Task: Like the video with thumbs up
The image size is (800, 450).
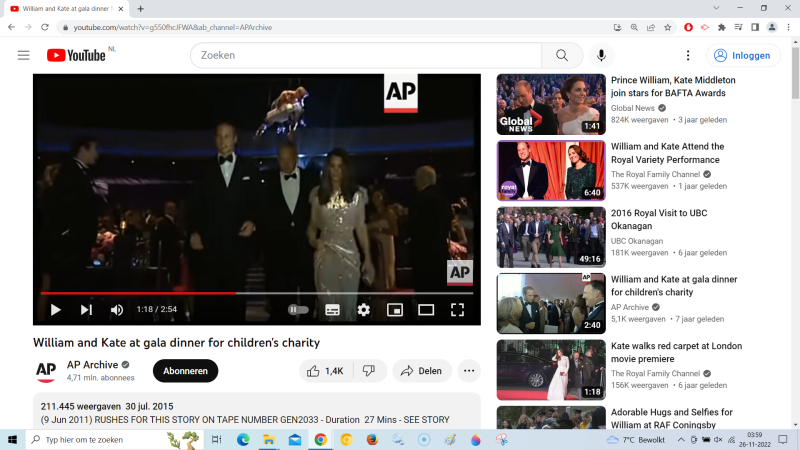Action: [x=324, y=371]
